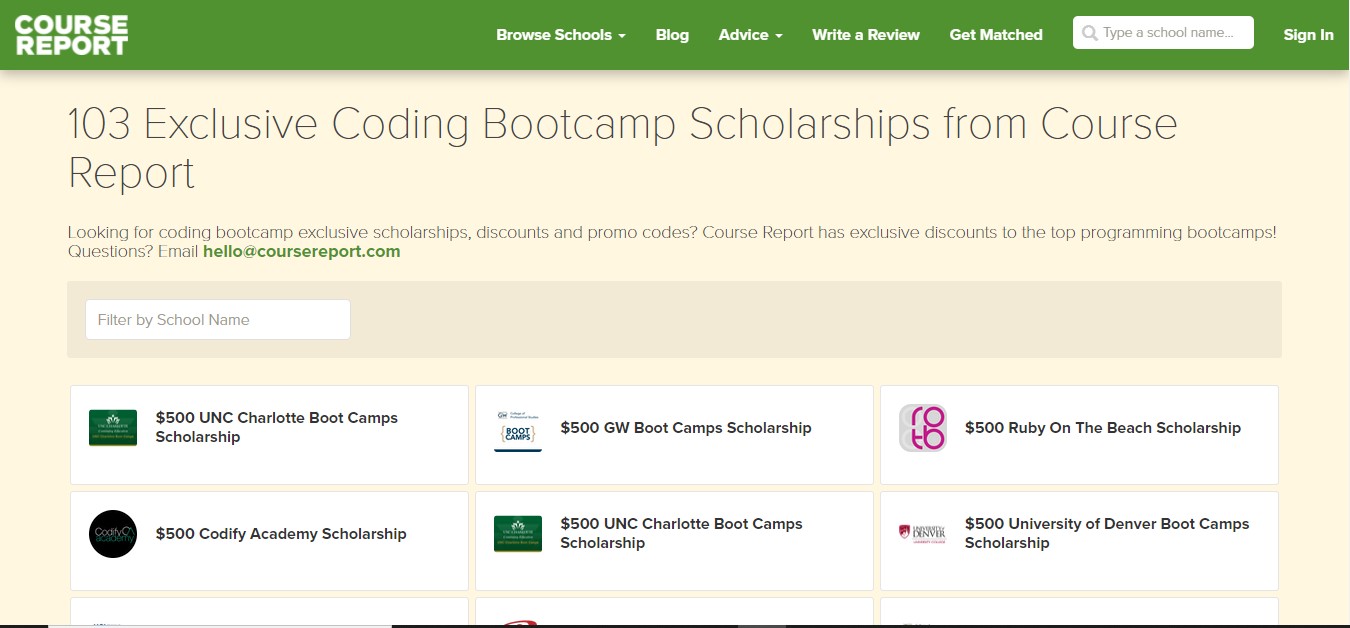
Task: Open the Write a Review page
Action: point(866,35)
